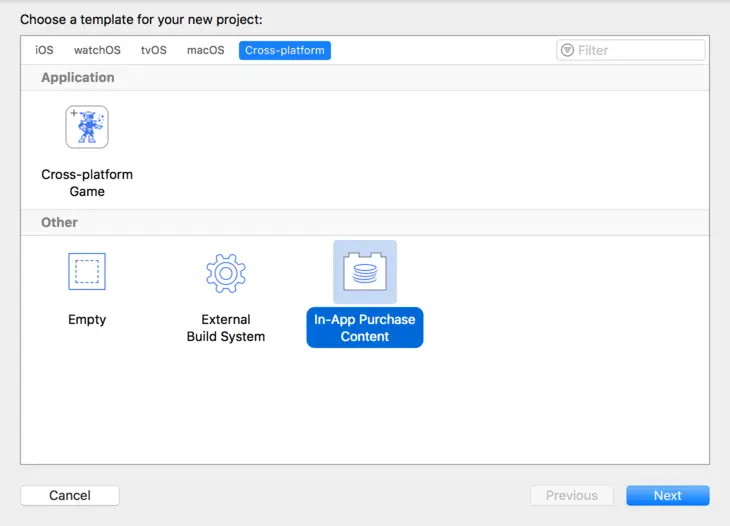The width and height of the screenshot is (730, 526).
Task: Click the "Empty" template name label
Action: 87,320
